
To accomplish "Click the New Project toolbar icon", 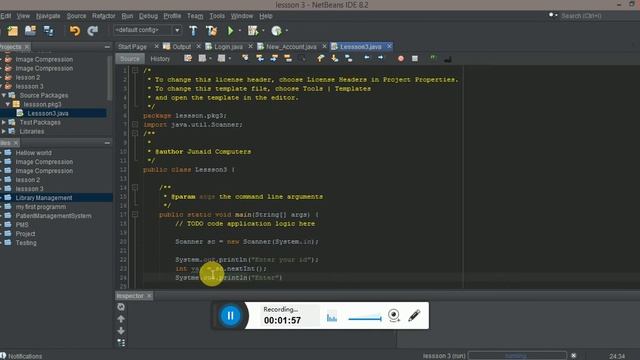I will click(x=13, y=31).
